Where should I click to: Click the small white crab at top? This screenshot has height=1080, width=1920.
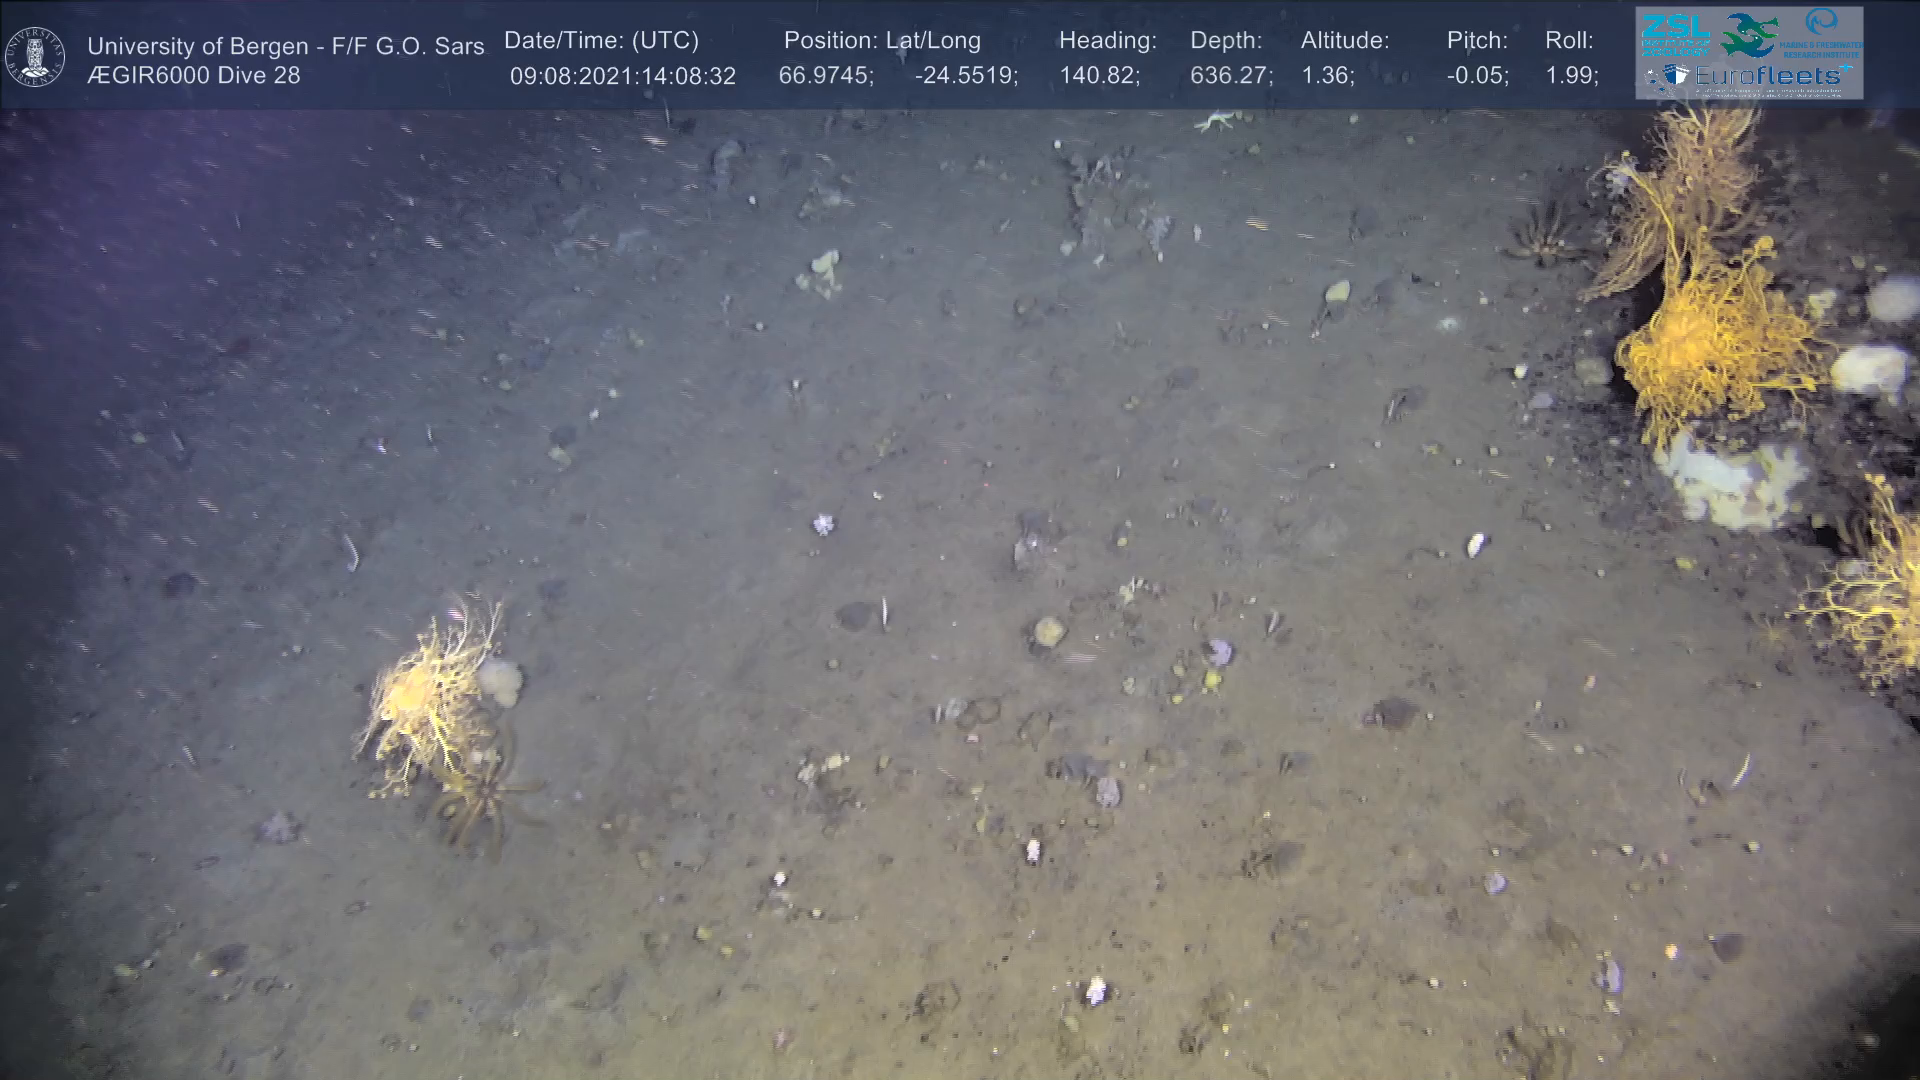click(1218, 121)
